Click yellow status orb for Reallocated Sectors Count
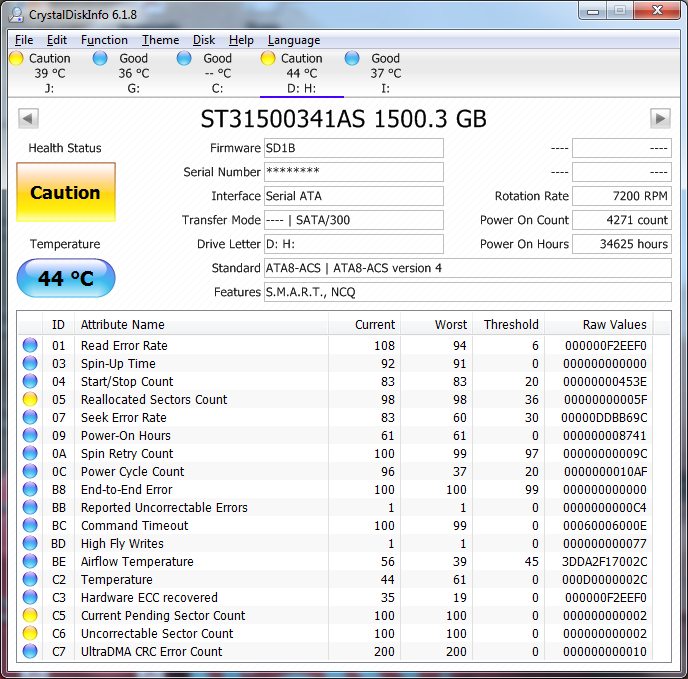This screenshot has width=688, height=679. click(x=30, y=399)
